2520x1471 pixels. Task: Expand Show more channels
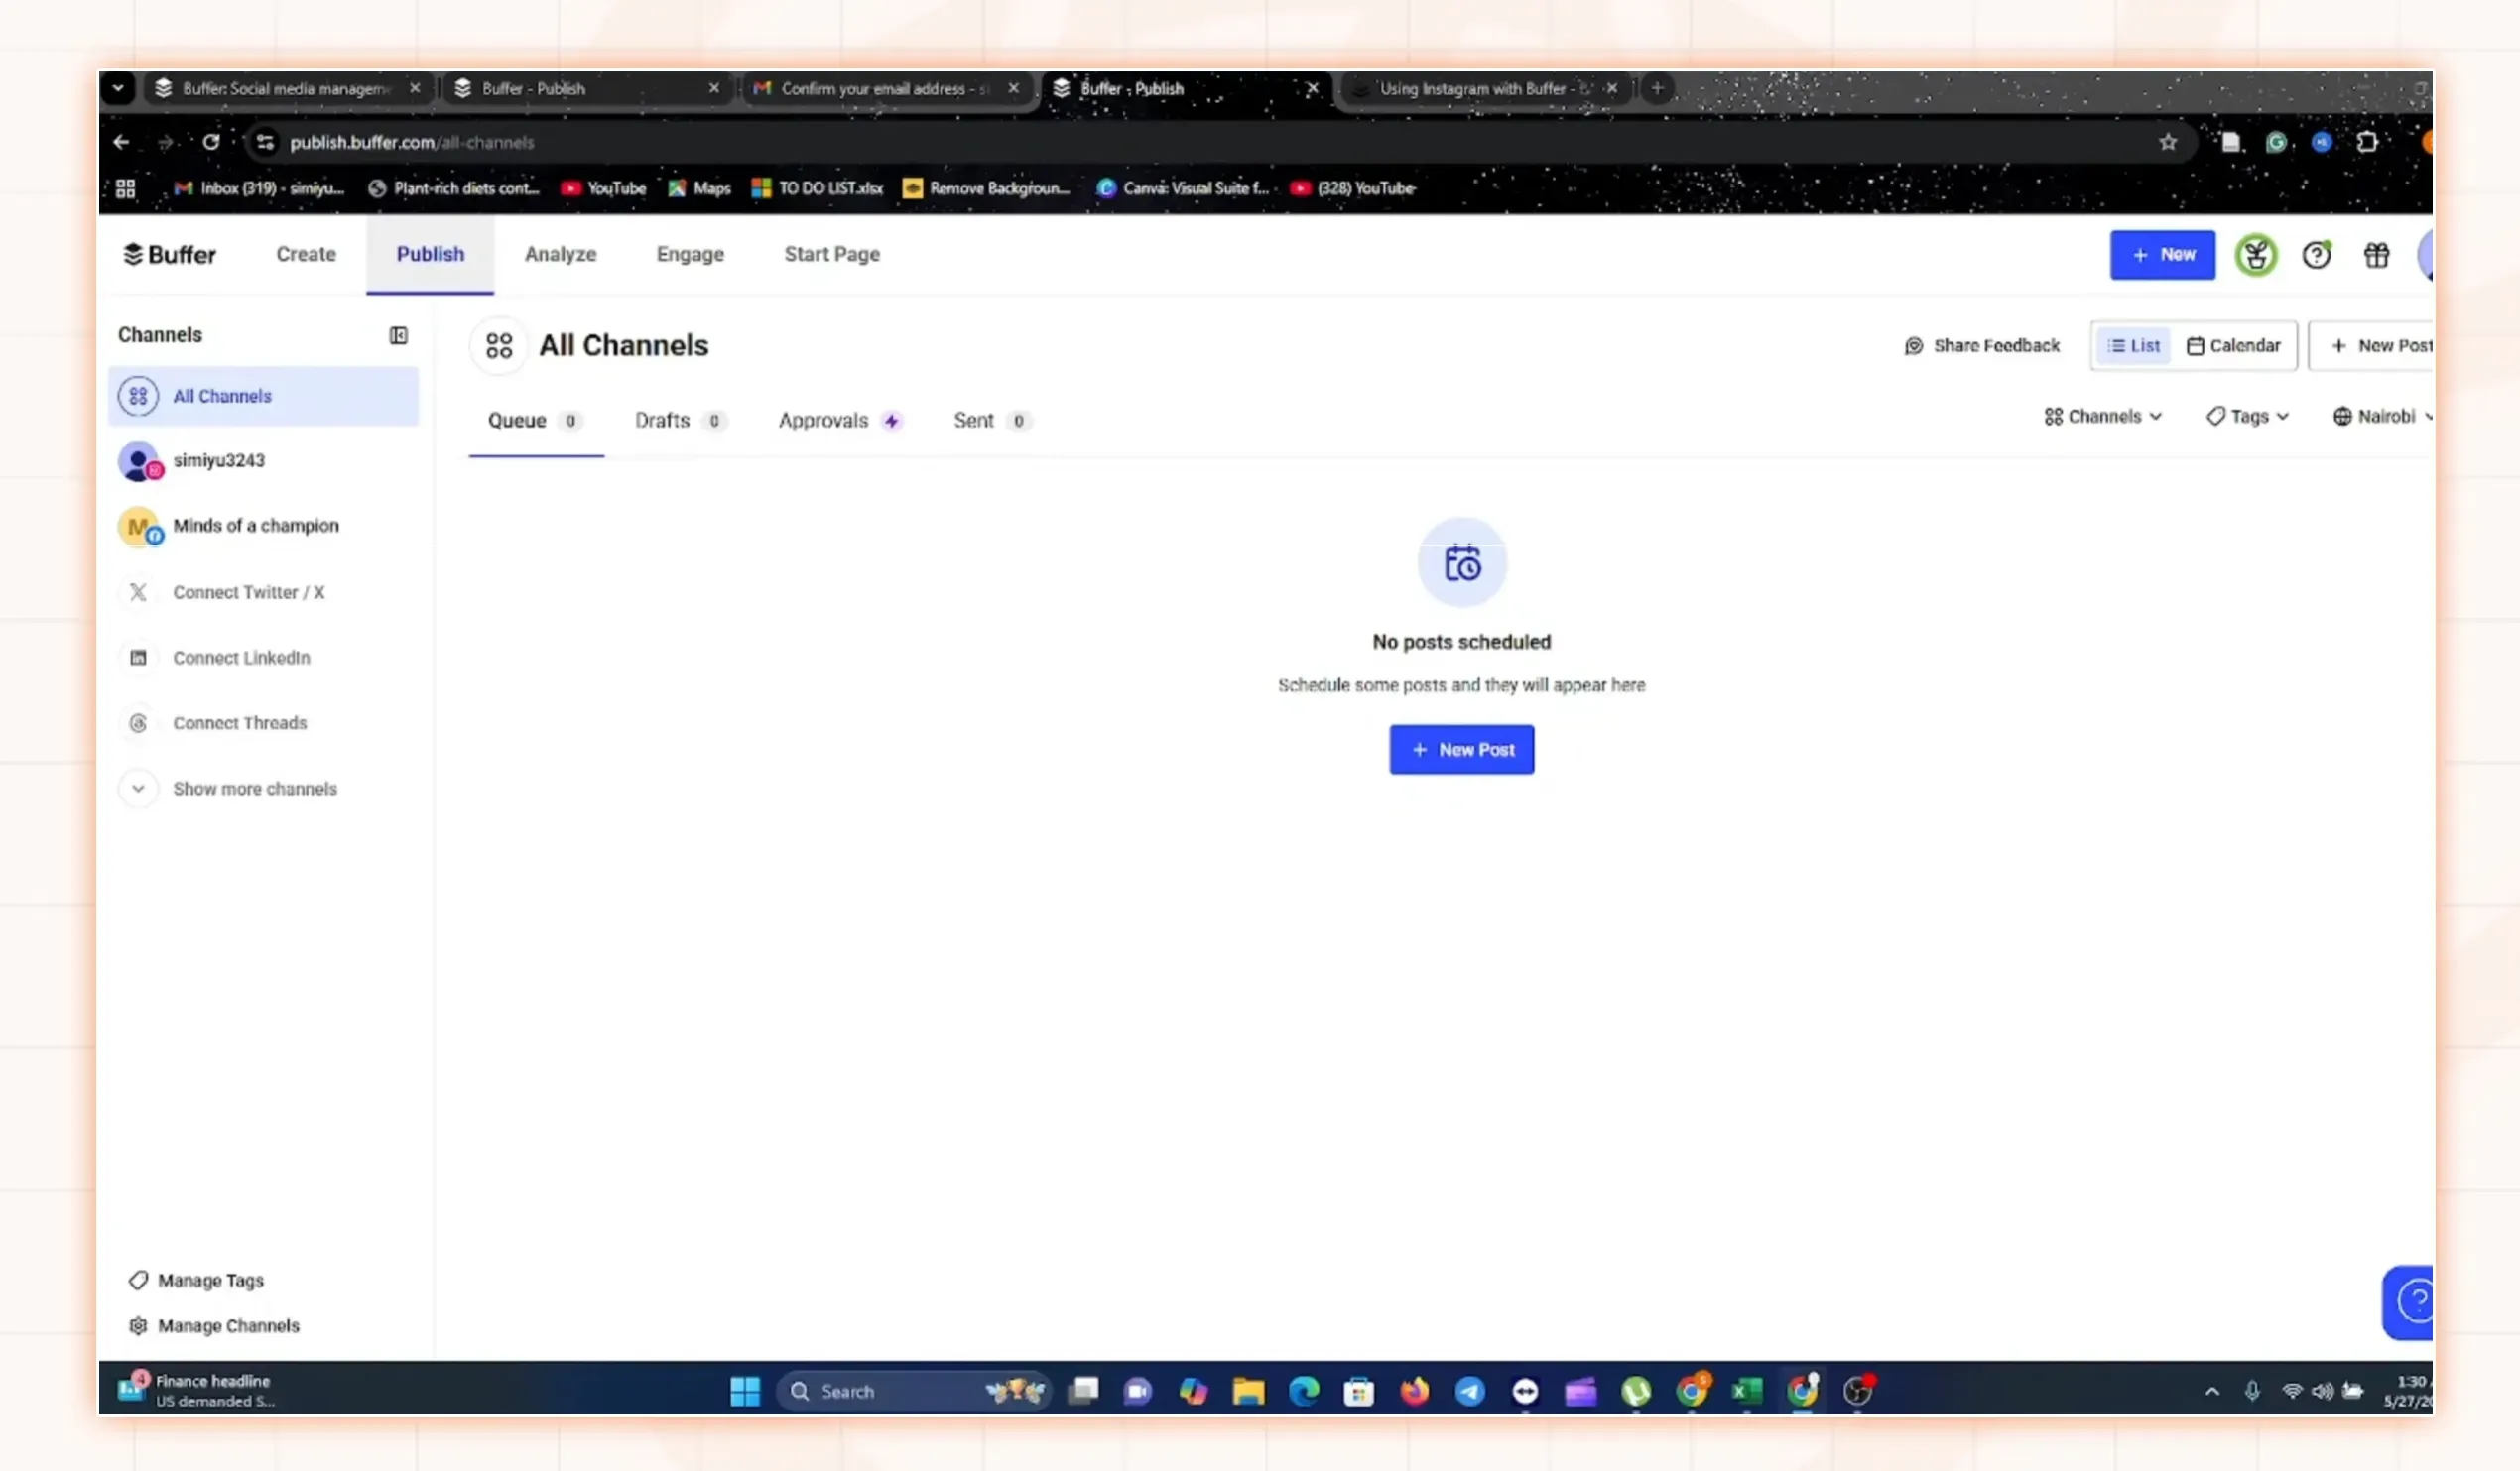pyautogui.click(x=138, y=788)
